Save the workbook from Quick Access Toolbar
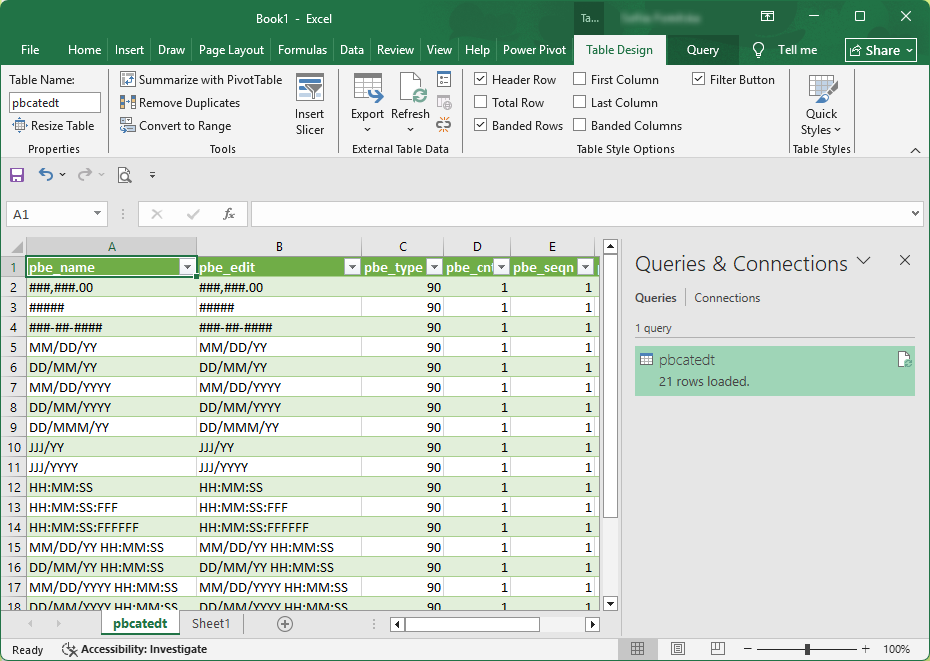 [17, 174]
